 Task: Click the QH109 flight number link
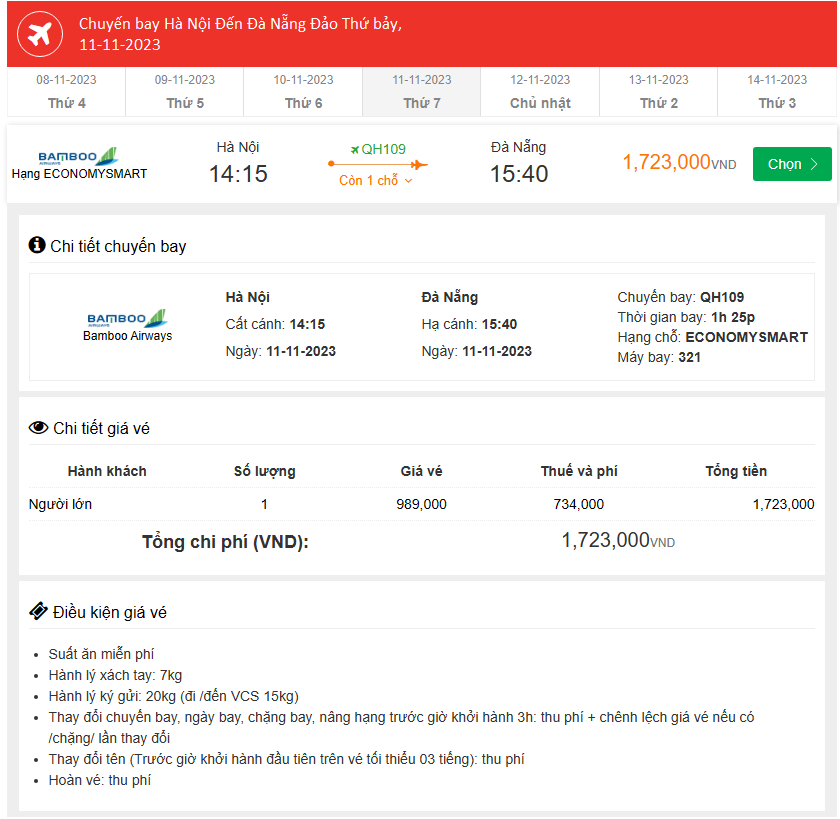coord(384,149)
